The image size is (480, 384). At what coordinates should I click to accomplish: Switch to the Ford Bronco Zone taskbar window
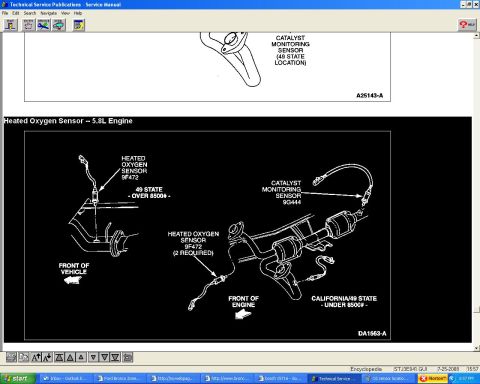[119, 379]
